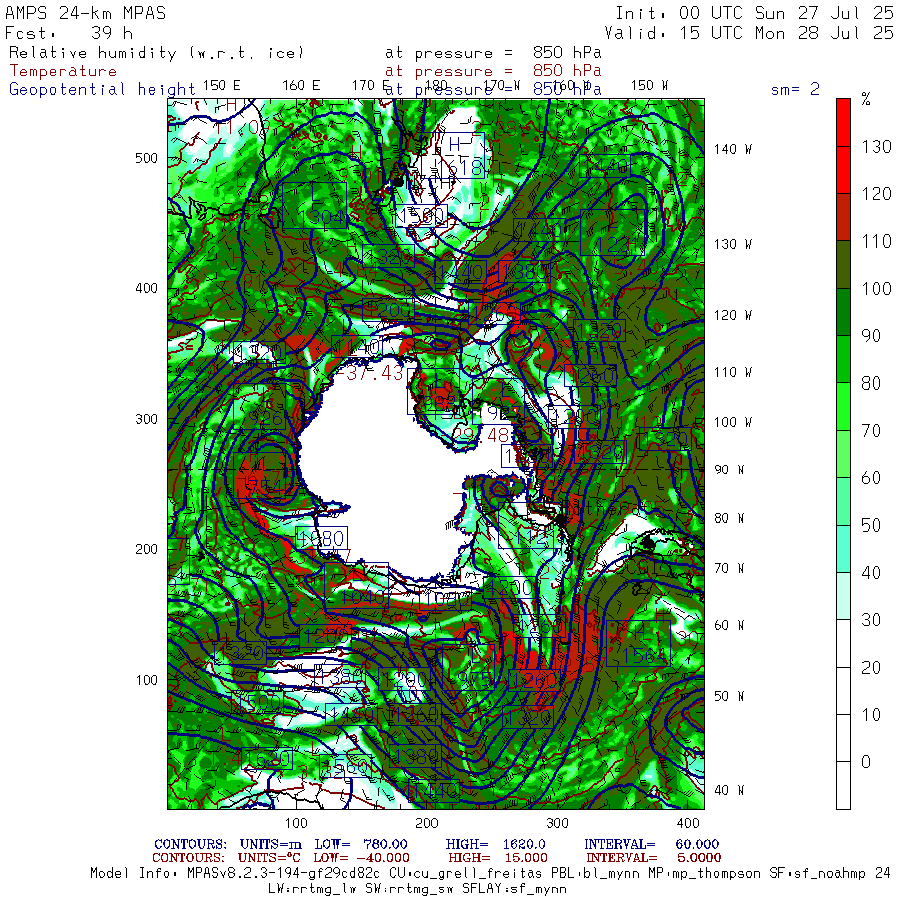Click the boxed "H 1618" high marker on the map

click(x=455, y=156)
